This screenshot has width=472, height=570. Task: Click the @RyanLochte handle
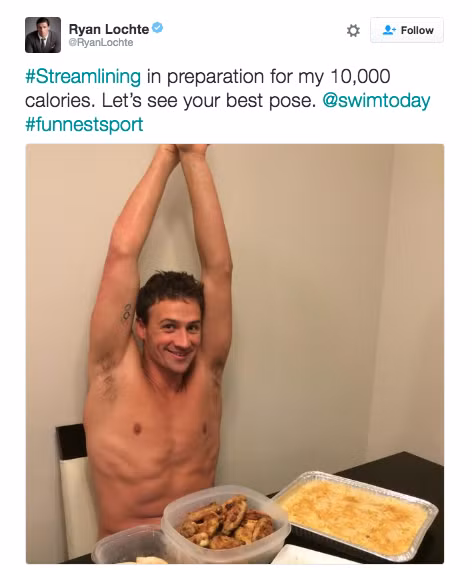[101, 43]
